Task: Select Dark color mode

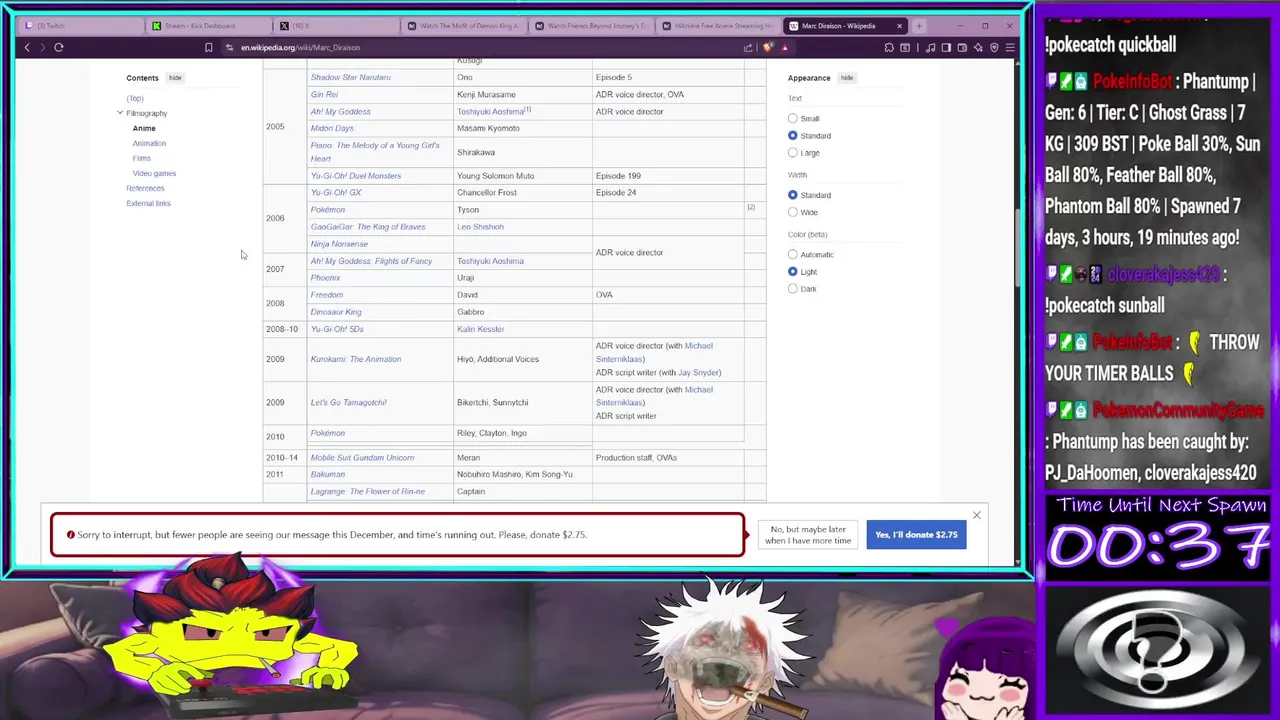Action: [793, 288]
